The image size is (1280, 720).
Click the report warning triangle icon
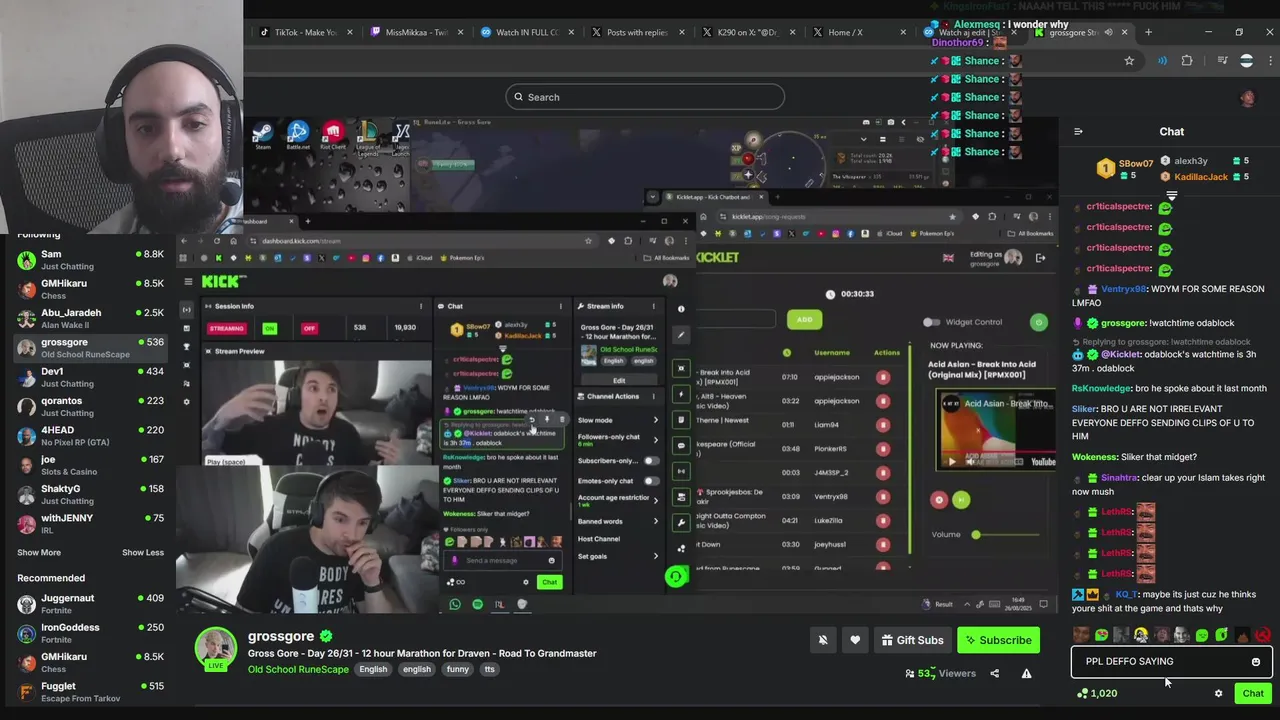(x=1026, y=674)
